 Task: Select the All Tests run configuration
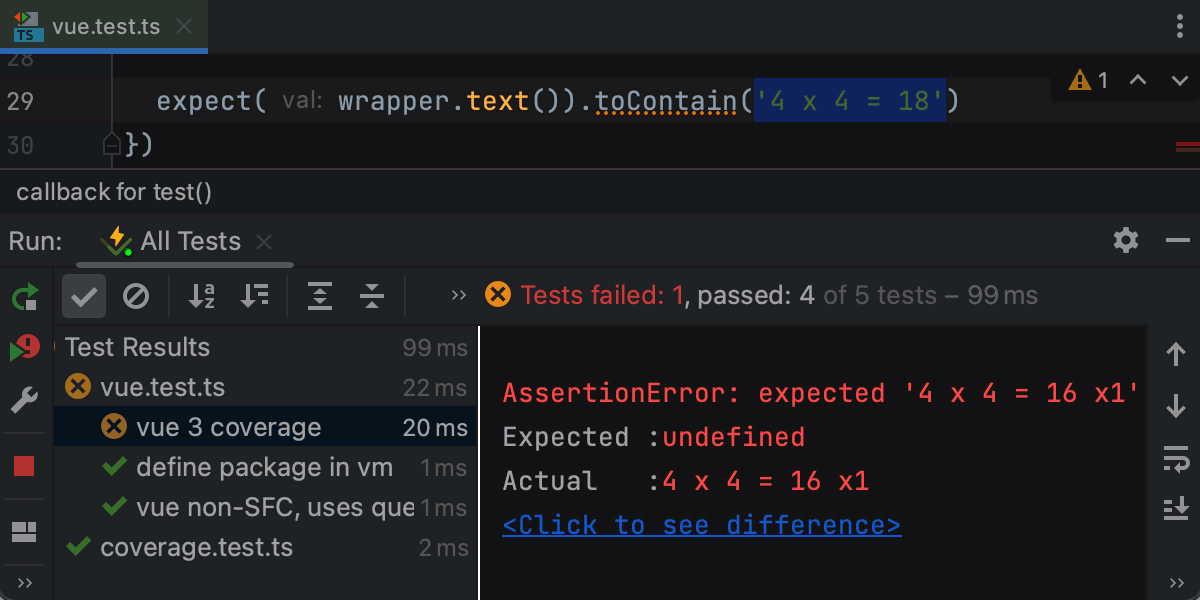point(190,240)
